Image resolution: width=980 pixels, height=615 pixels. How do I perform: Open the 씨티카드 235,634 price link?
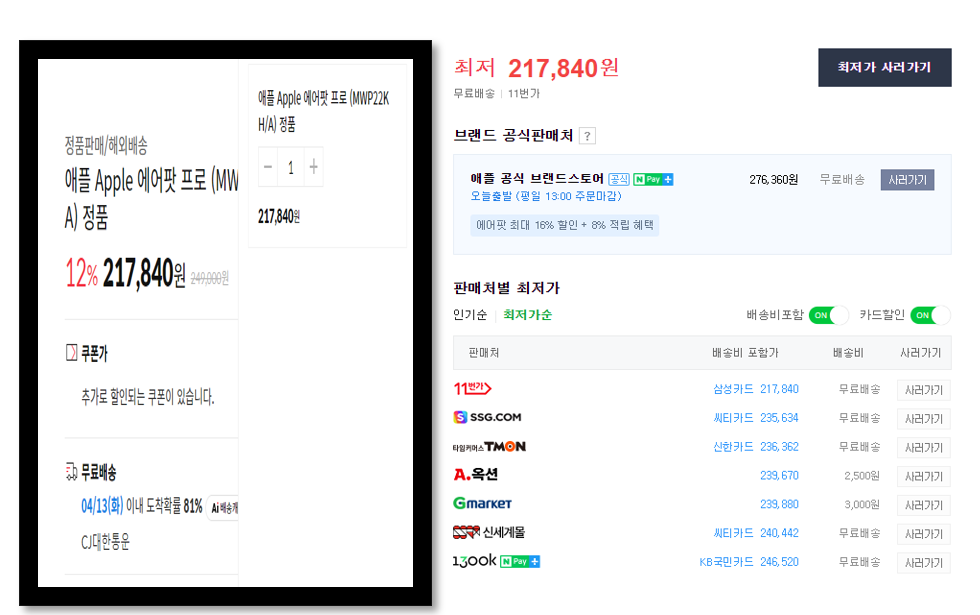(x=756, y=418)
